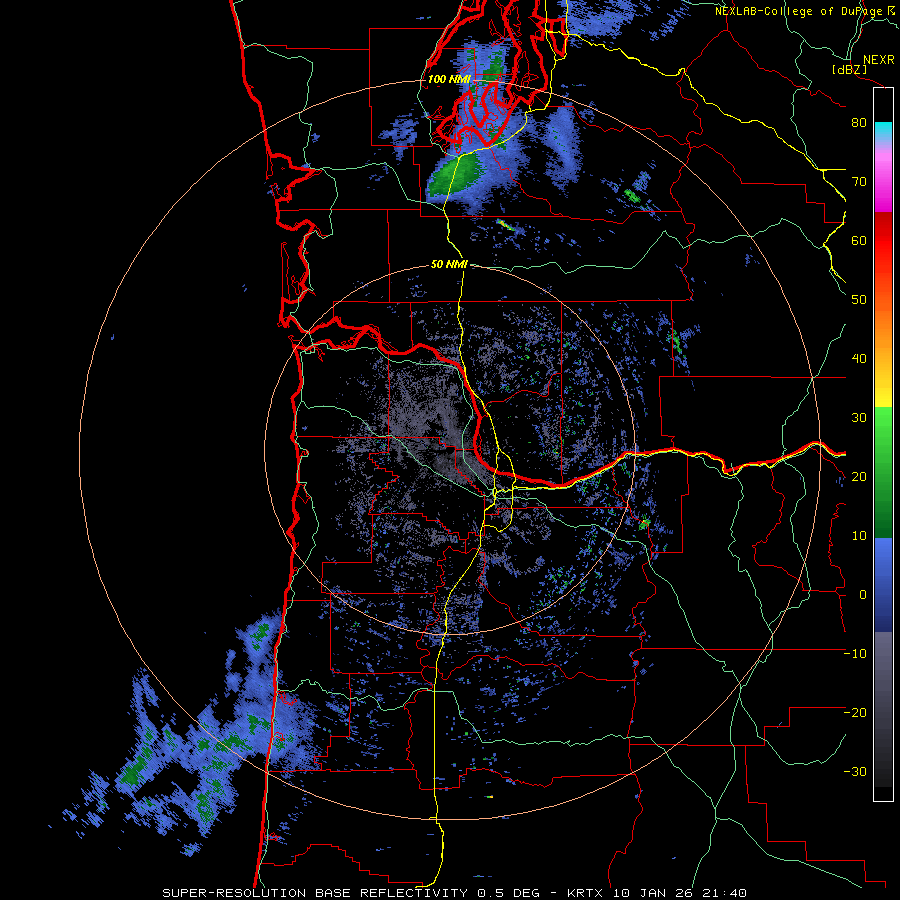
Task: Click the 20 value on dBZ scale
Action: pyautogui.click(x=859, y=476)
